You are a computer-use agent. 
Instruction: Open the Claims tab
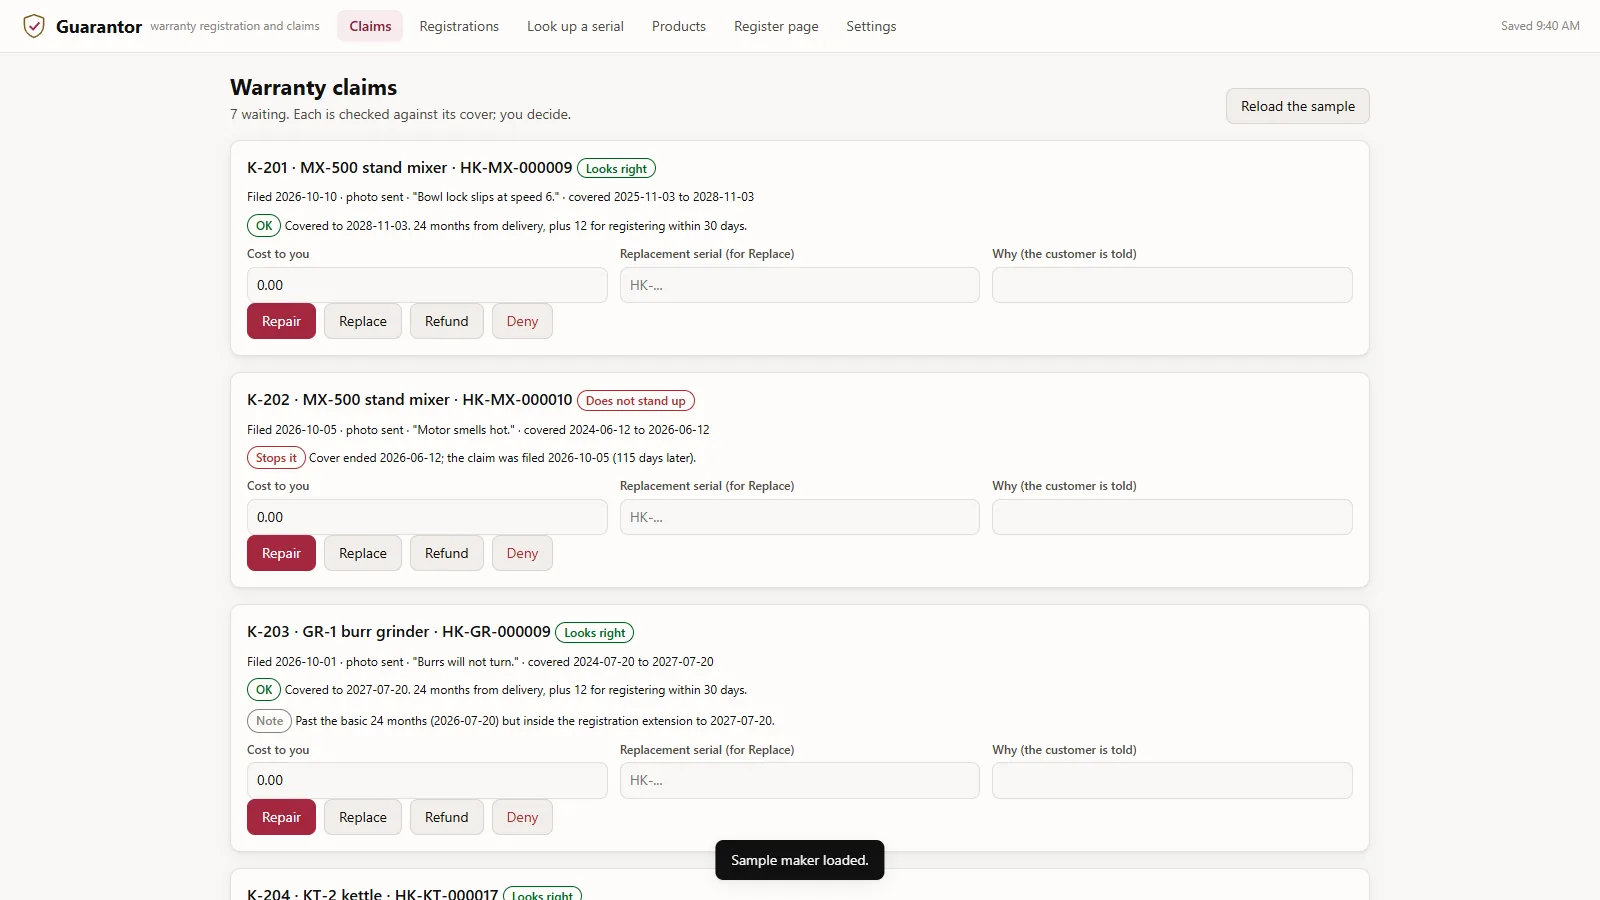(x=370, y=26)
